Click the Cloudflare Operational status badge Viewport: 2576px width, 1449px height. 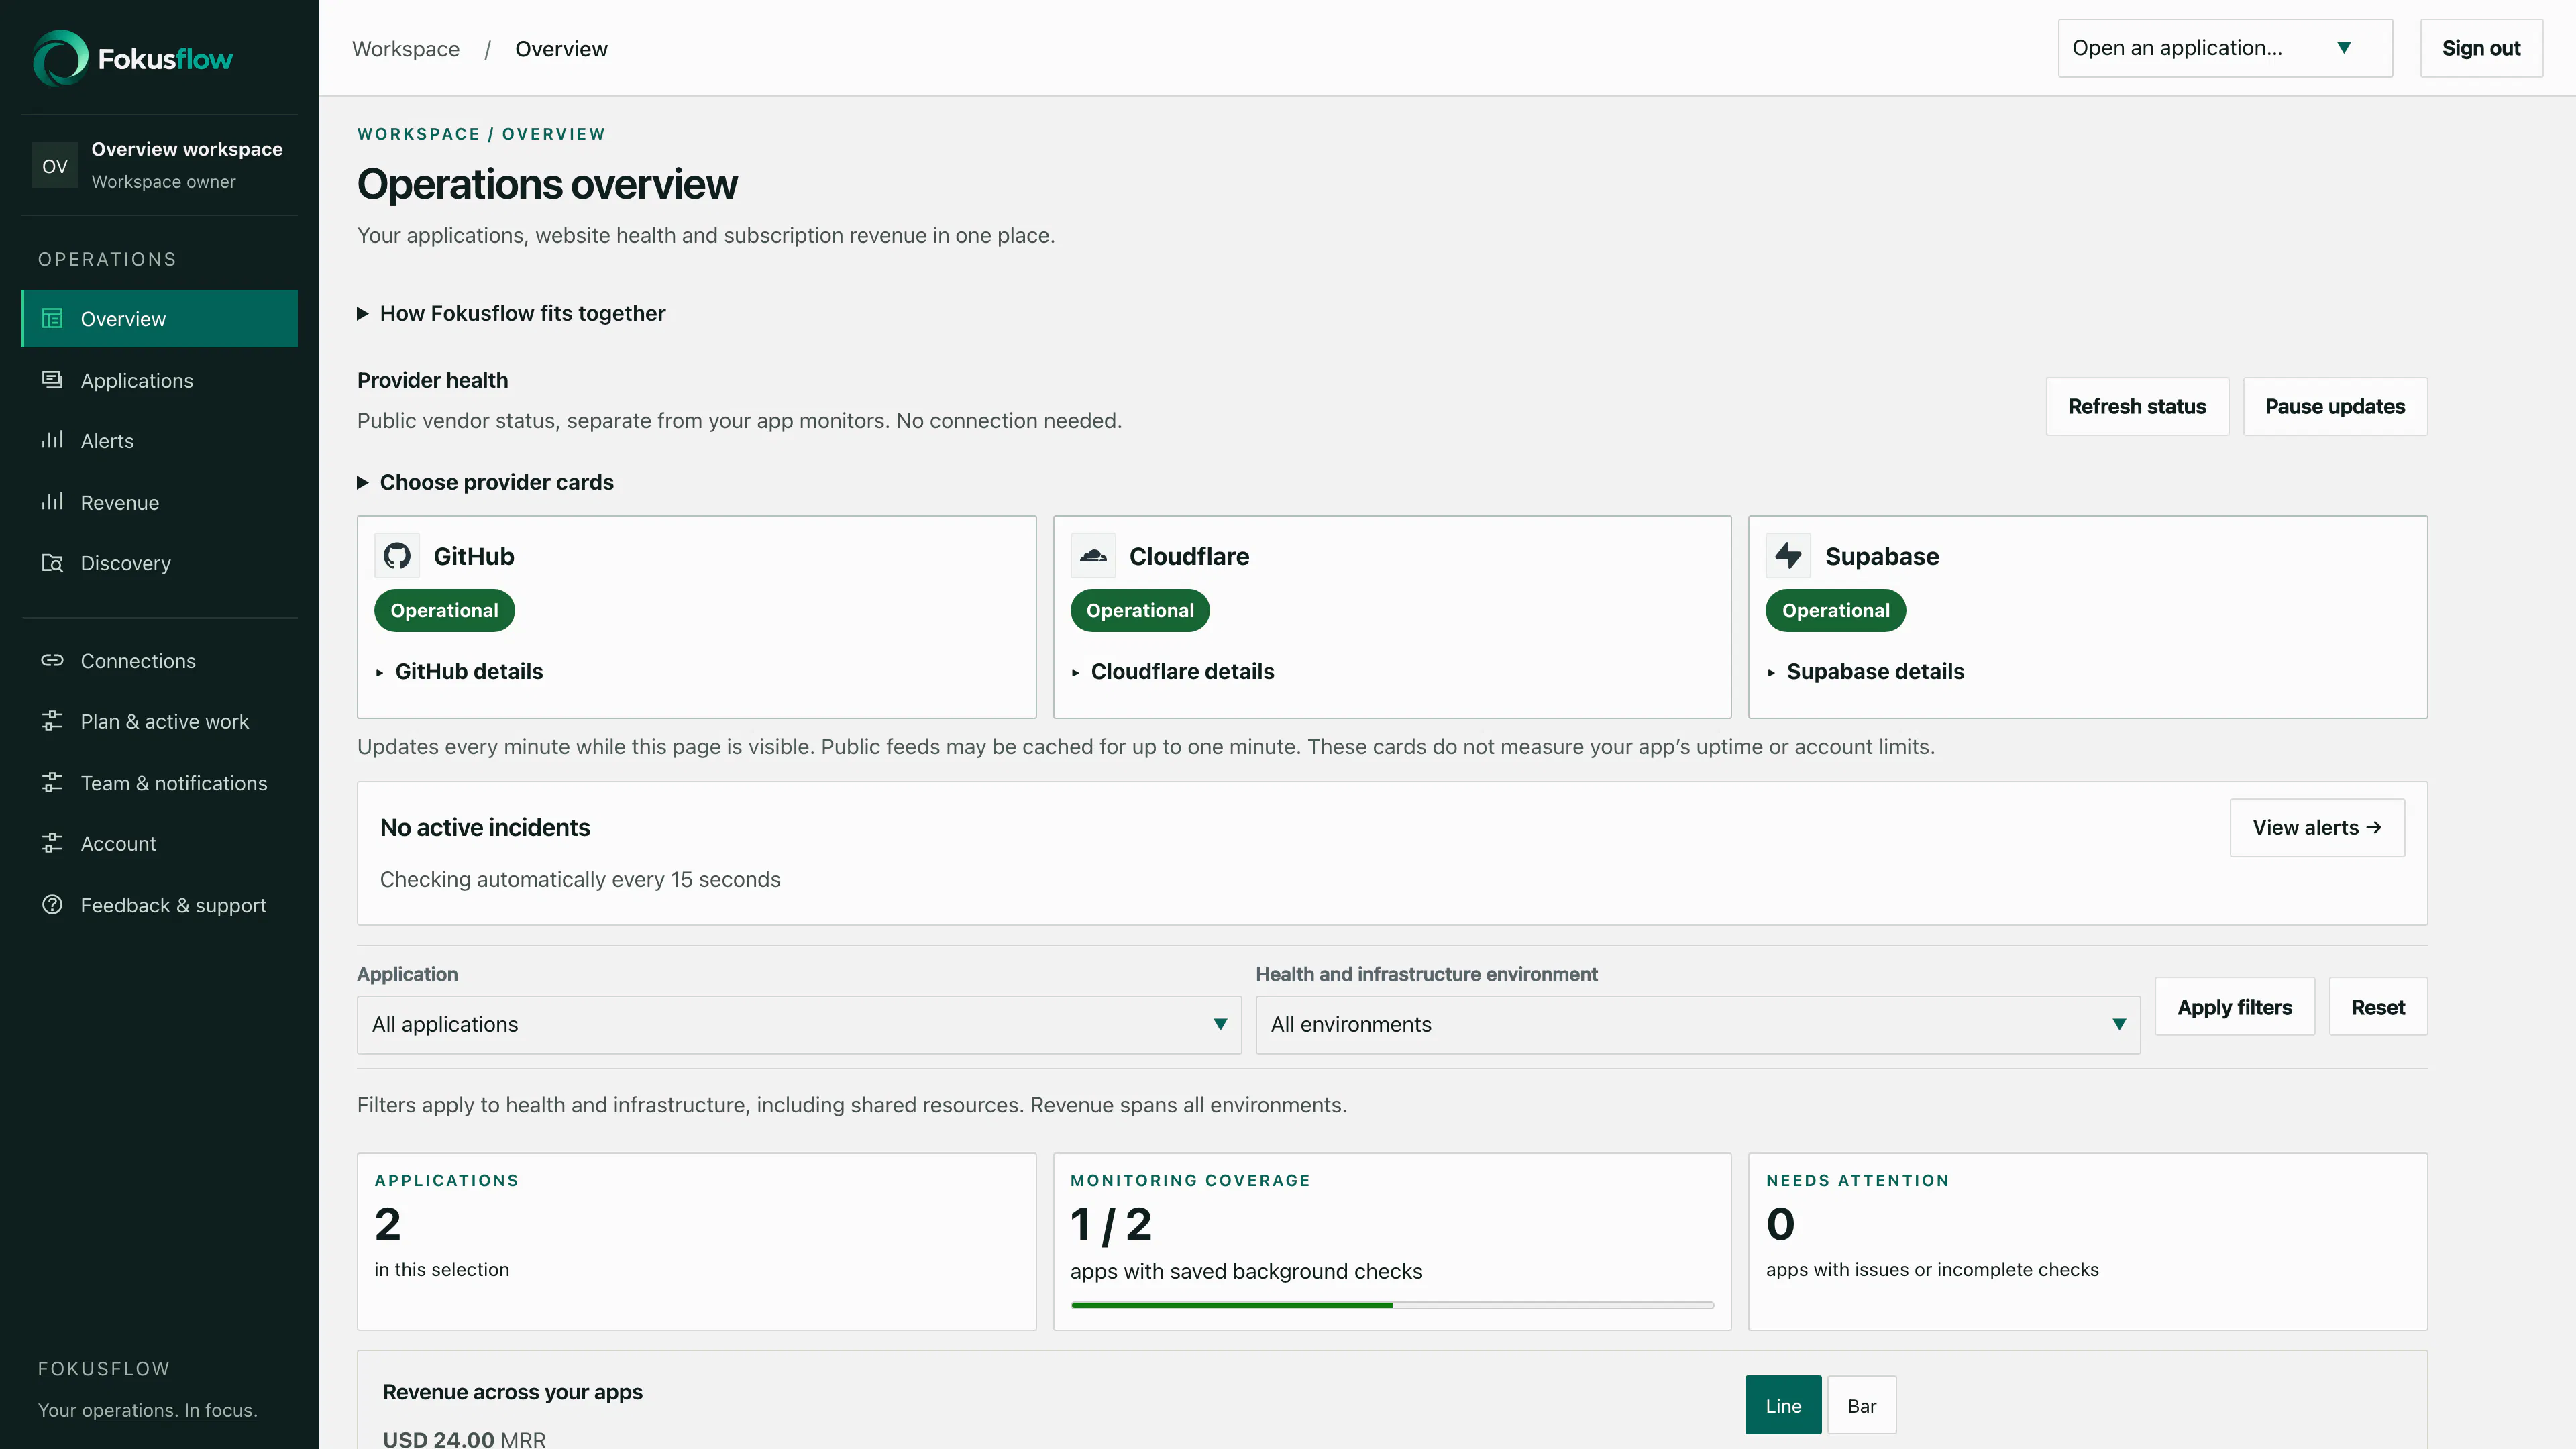pyautogui.click(x=1140, y=610)
